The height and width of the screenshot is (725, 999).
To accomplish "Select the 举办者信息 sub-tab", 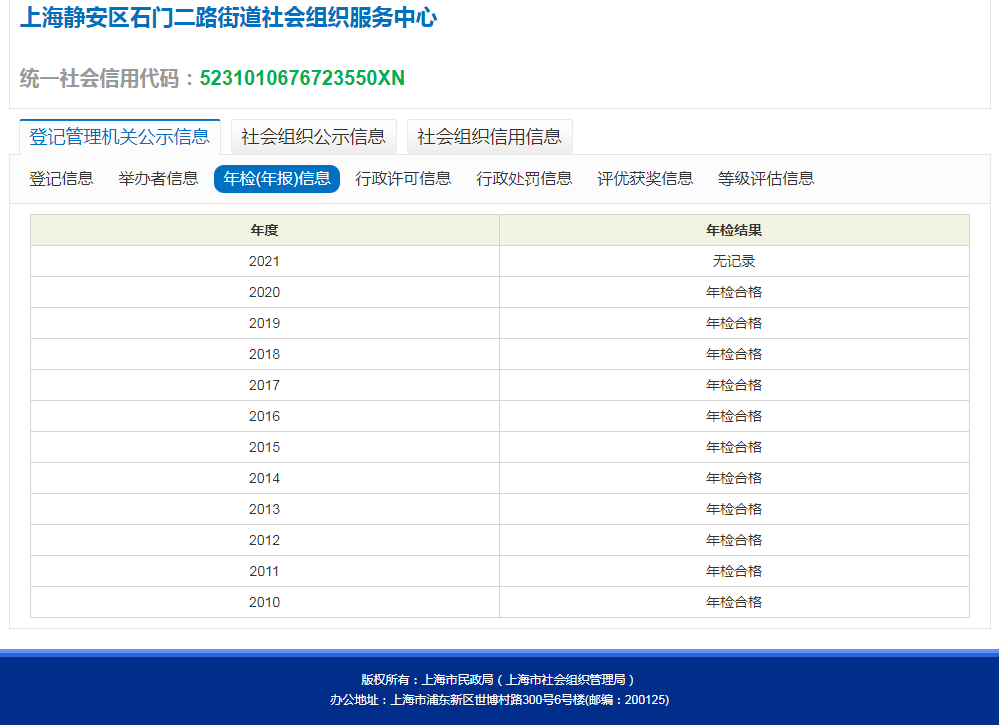I will [158, 179].
